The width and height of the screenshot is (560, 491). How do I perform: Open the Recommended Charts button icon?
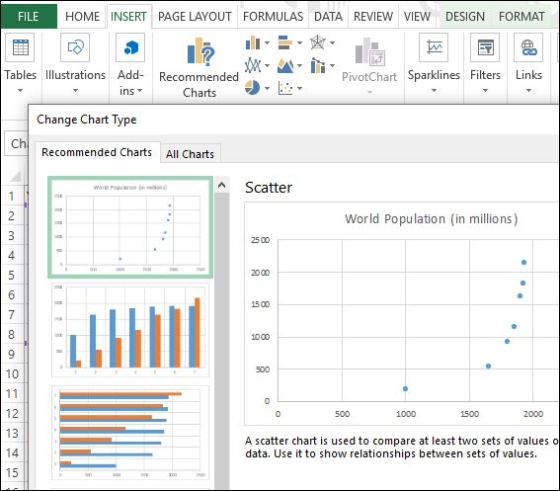tap(201, 52)
